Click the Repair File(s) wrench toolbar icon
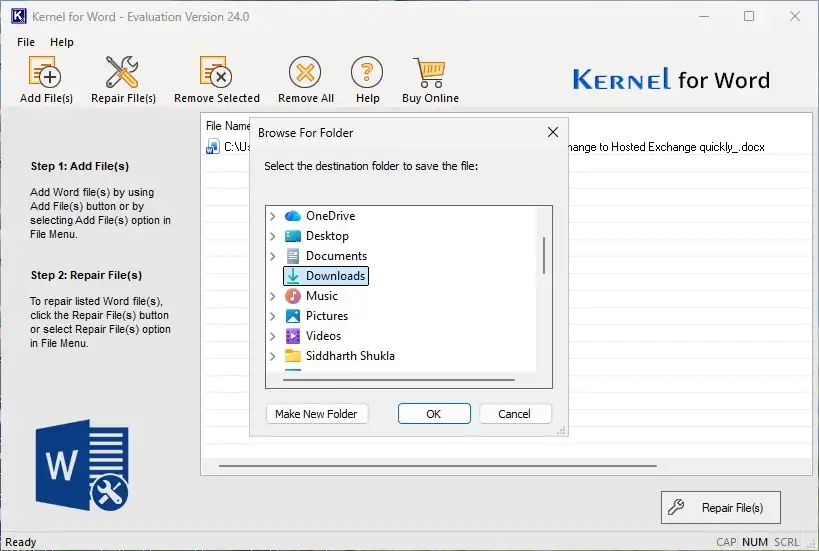Viewport: 819px width, 551px height. tap(122, 72)
